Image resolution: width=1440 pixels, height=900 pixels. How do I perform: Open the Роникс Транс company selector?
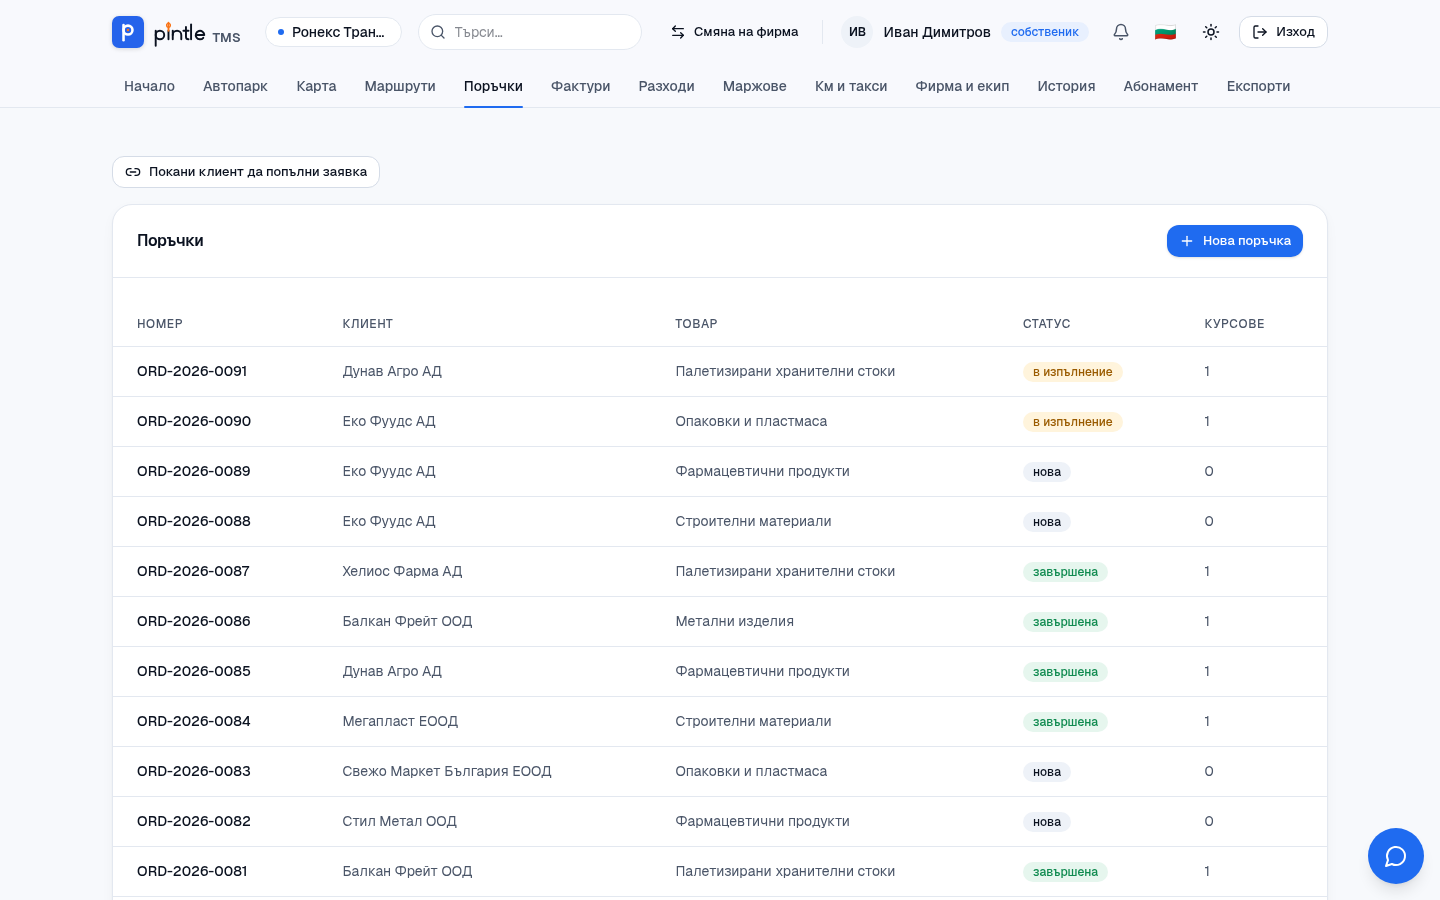click(x=333, y=32)
